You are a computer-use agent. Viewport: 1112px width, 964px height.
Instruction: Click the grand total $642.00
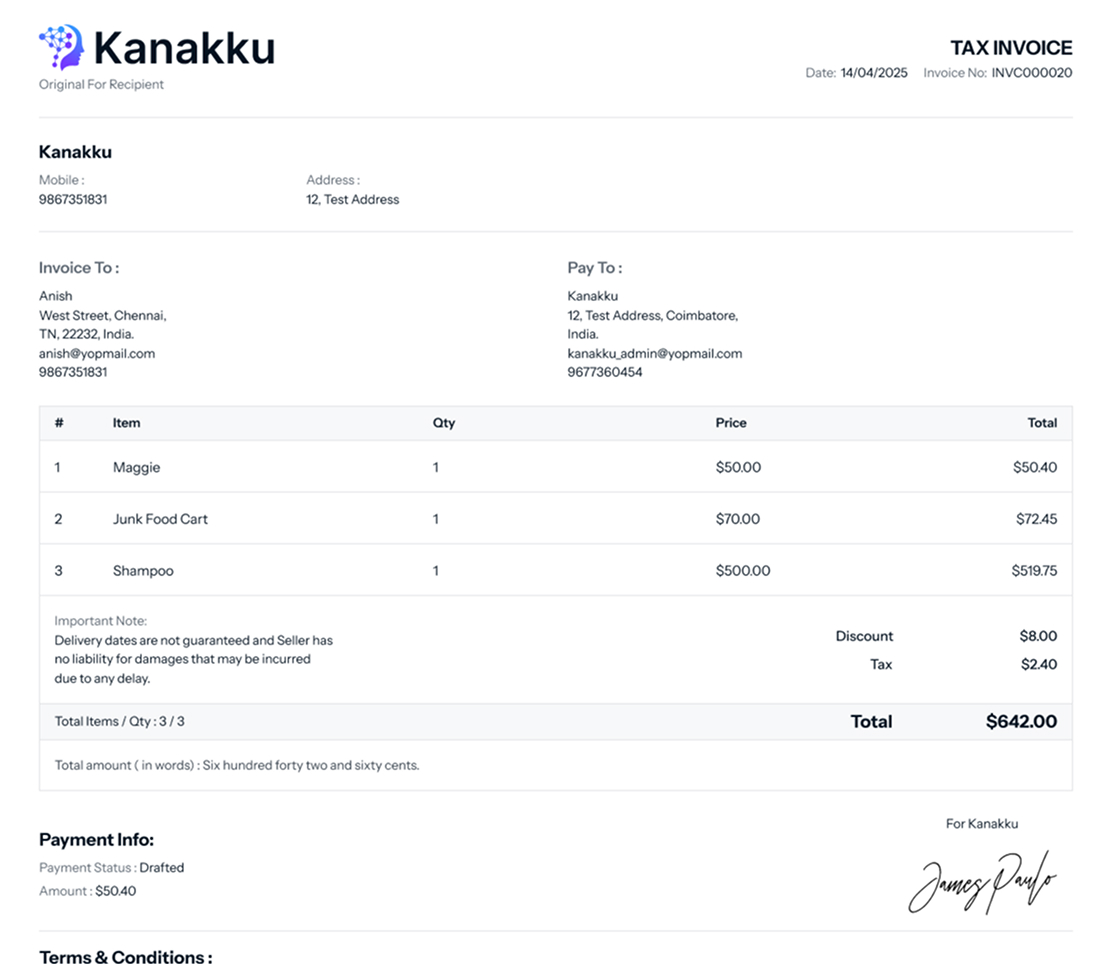pos(1021,721)
